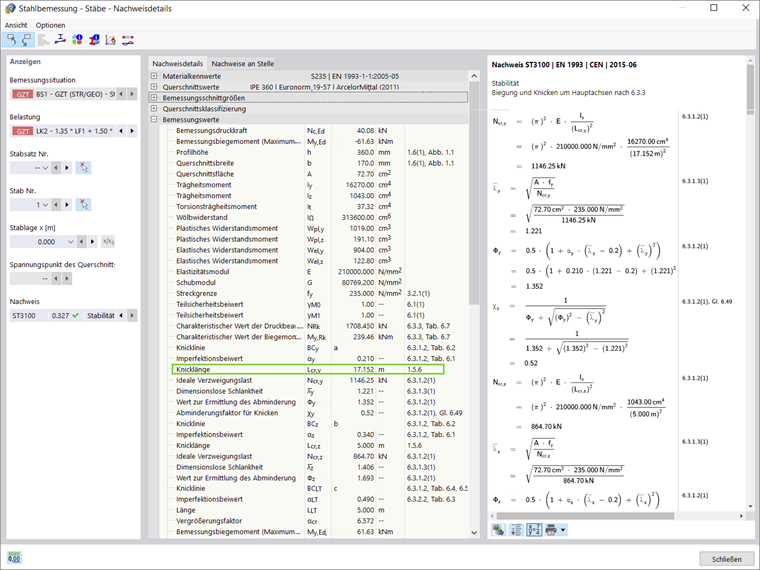Click the curve diagram toolbar icon

point(111,40)
